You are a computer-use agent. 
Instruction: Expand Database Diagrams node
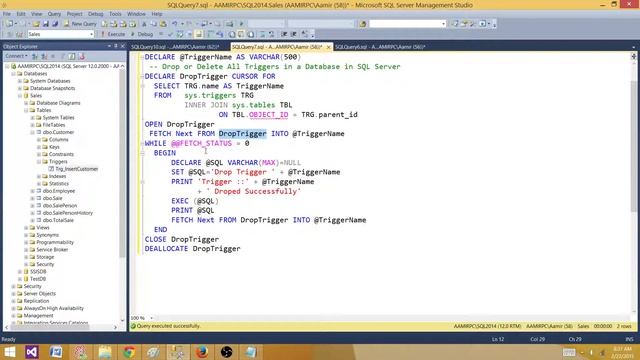pyautogui.click(x=26, y=103)
